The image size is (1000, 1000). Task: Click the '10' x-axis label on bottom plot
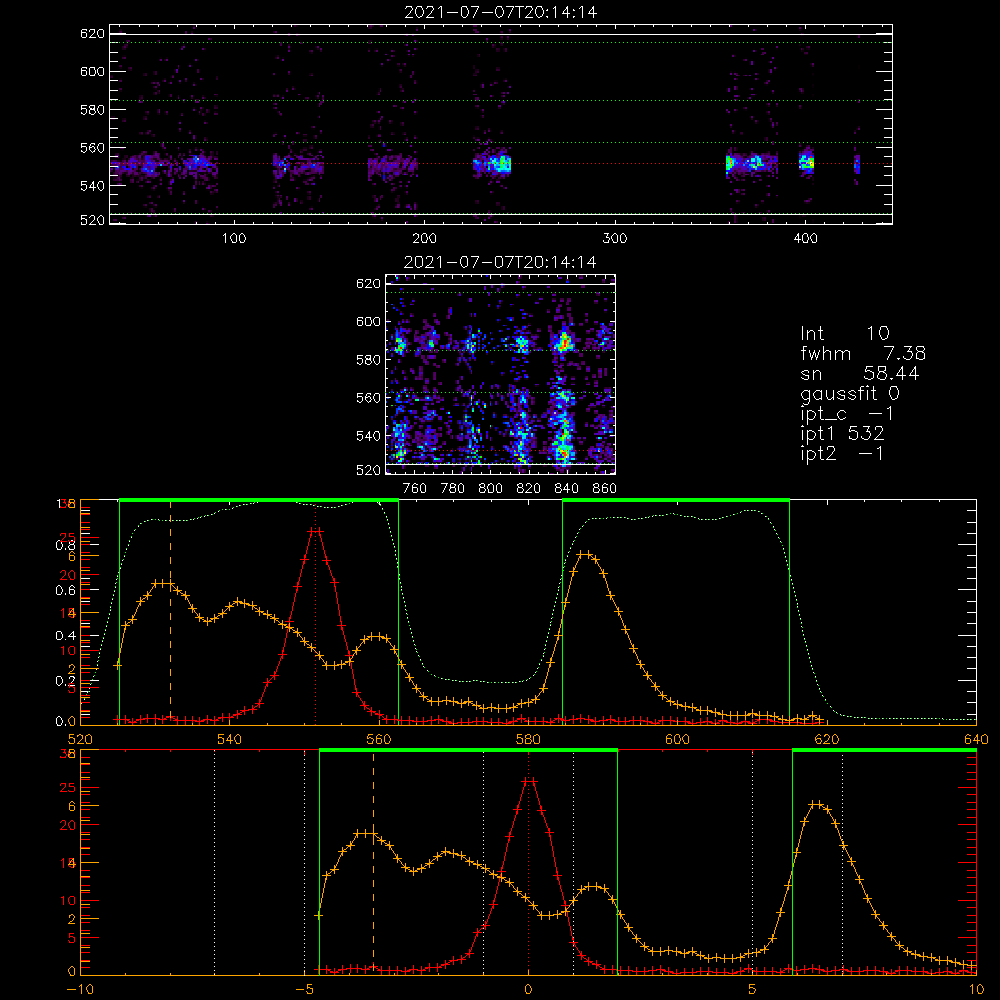click(x=976, y=990)
